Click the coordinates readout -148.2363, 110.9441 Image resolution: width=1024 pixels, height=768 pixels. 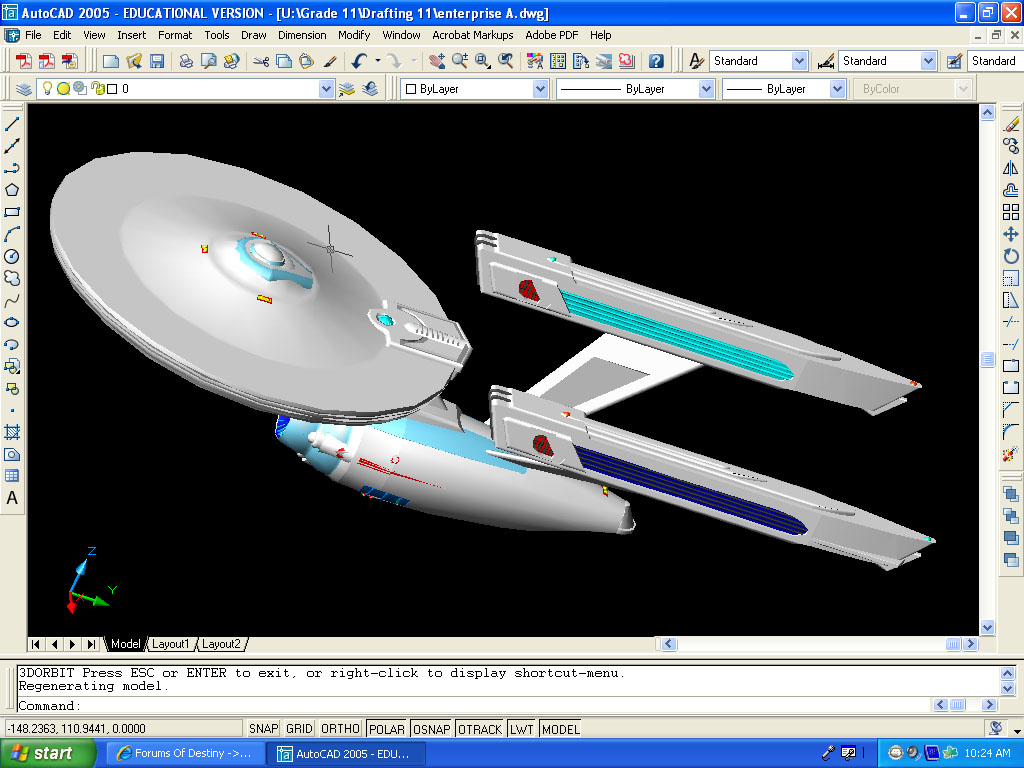tap(123, 729)
